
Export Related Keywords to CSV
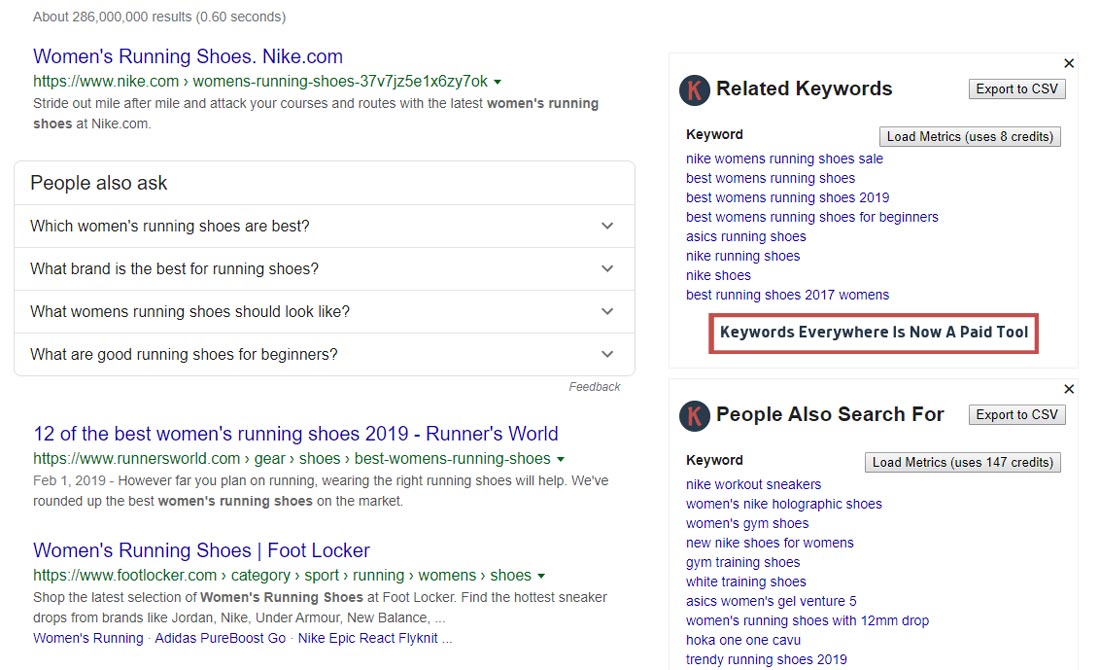point(1017,89)
